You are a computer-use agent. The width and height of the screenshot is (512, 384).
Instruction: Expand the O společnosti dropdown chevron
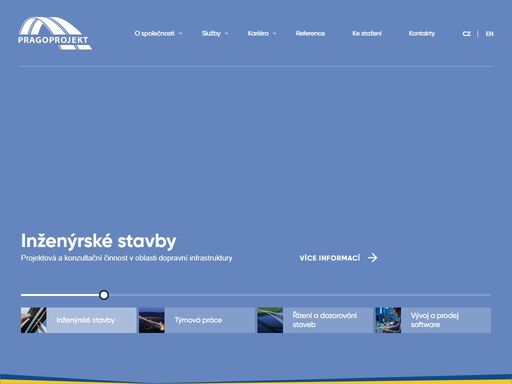pos(180,34)
